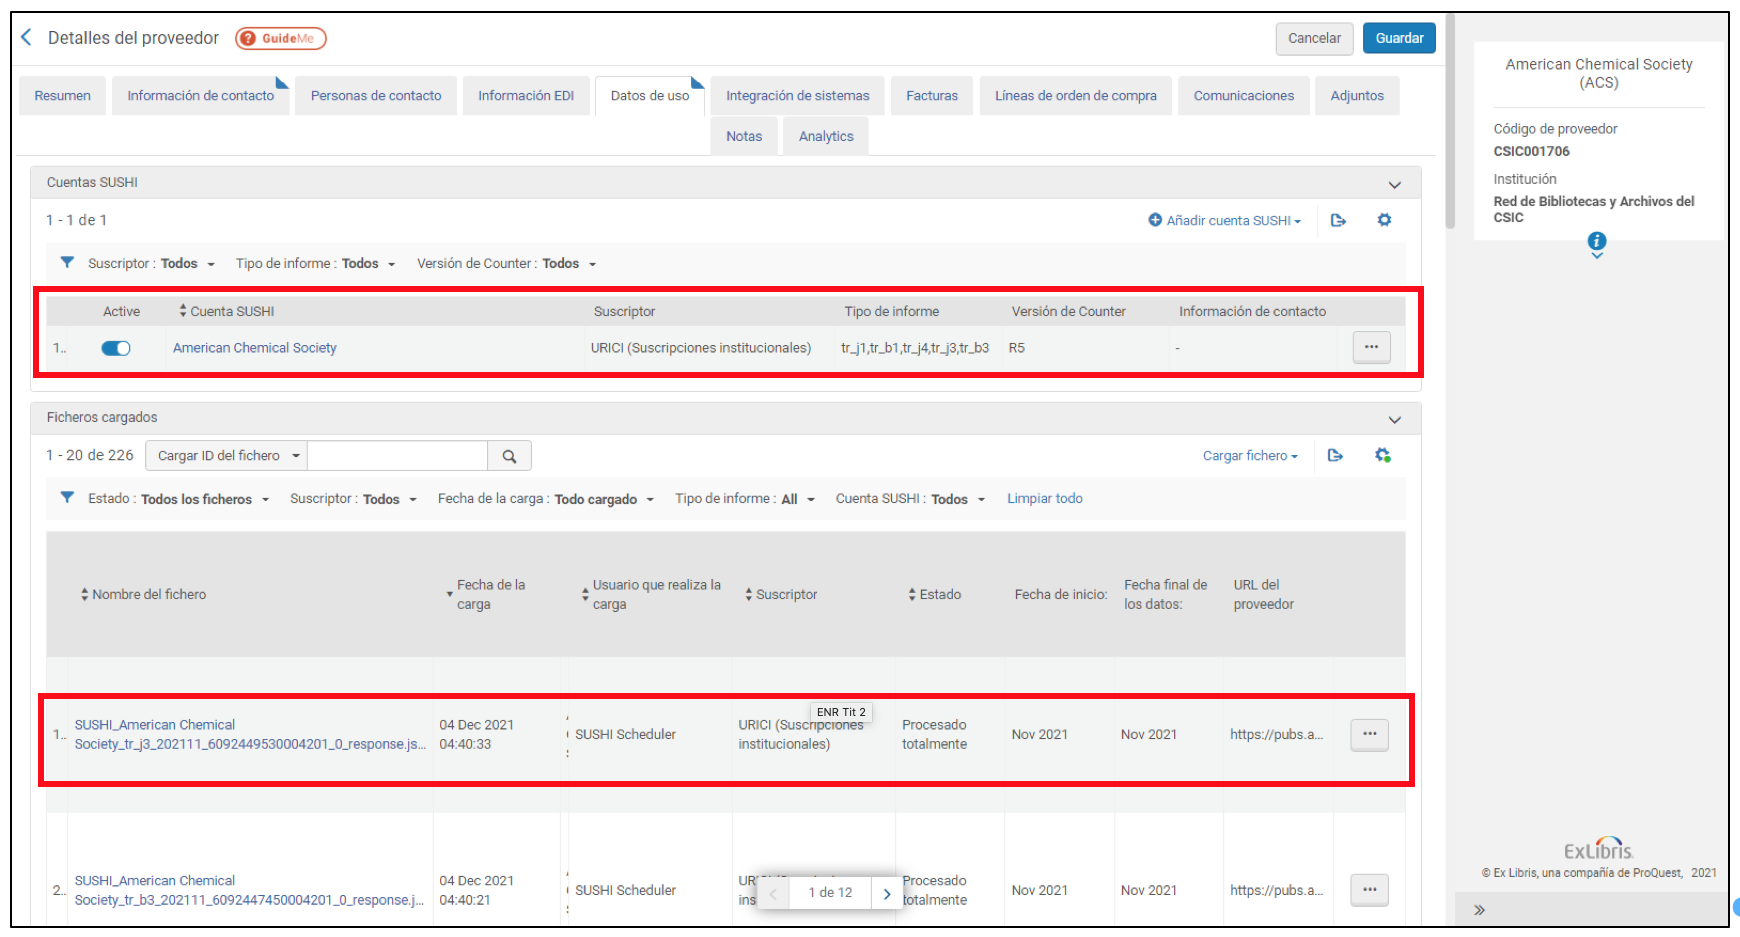This screenshot has height=937, width=1740.
Task: Click export icon in Ficheros cargados section
Action: coord(1335,456)
